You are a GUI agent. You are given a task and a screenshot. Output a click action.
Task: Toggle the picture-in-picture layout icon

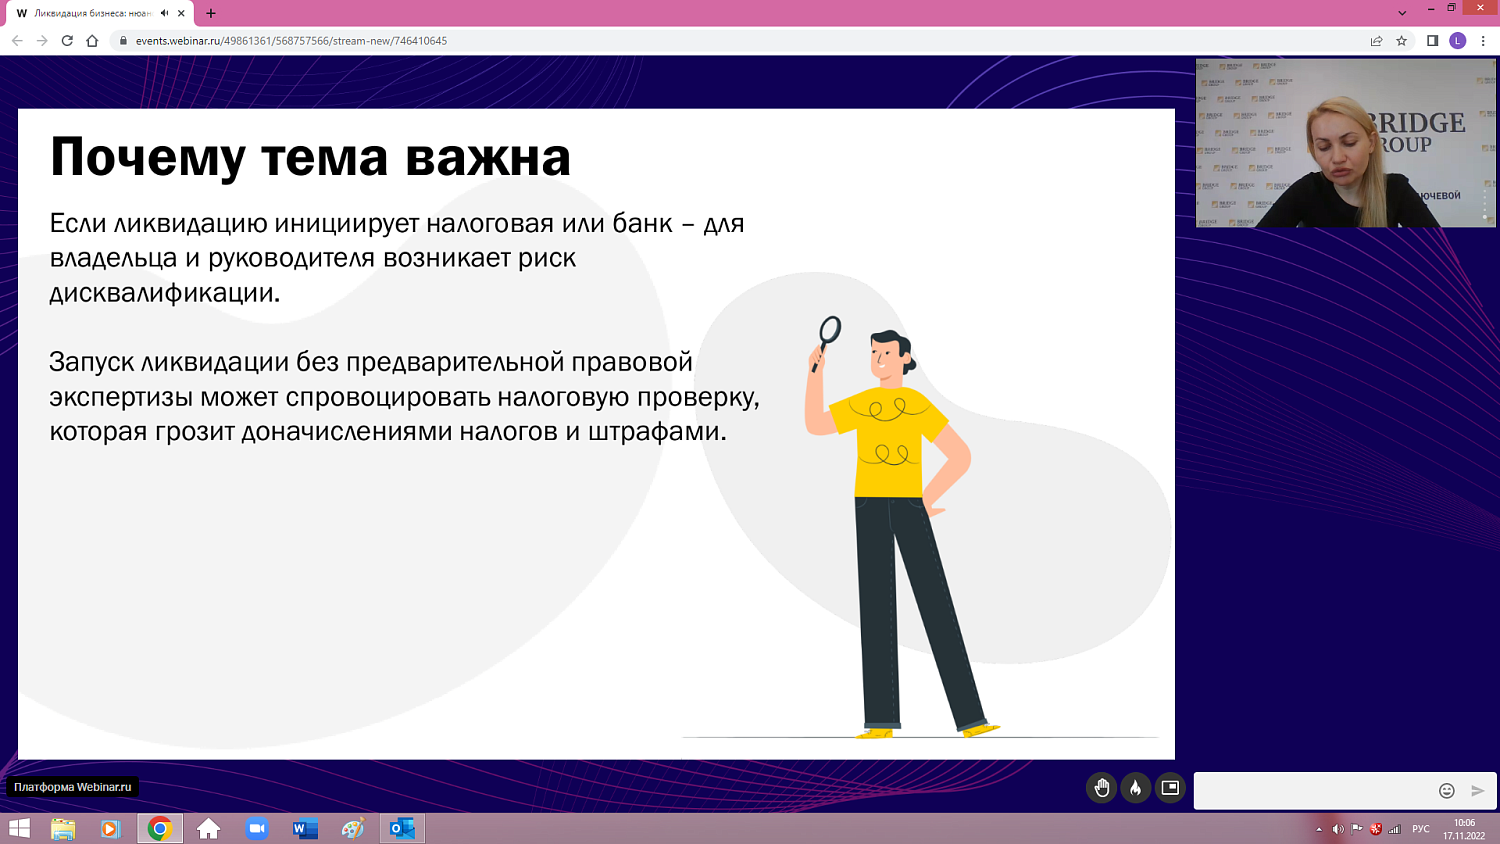pos(1168,789)
